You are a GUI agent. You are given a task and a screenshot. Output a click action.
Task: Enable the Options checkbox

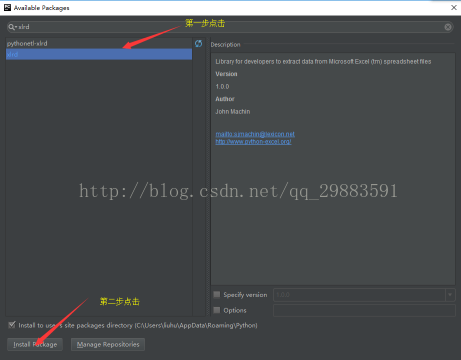[217, 310]
